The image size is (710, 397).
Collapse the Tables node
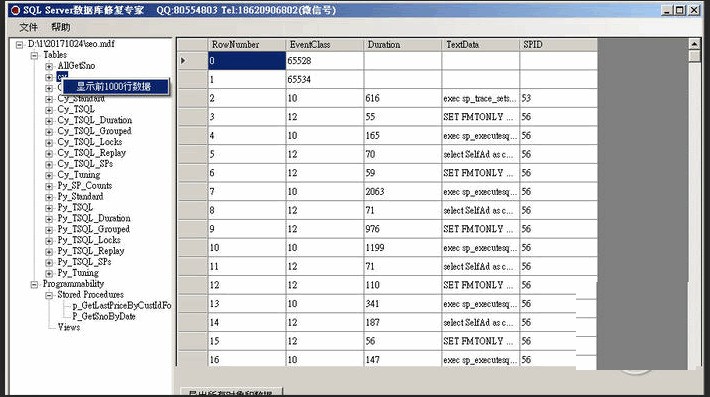point(34,55)
